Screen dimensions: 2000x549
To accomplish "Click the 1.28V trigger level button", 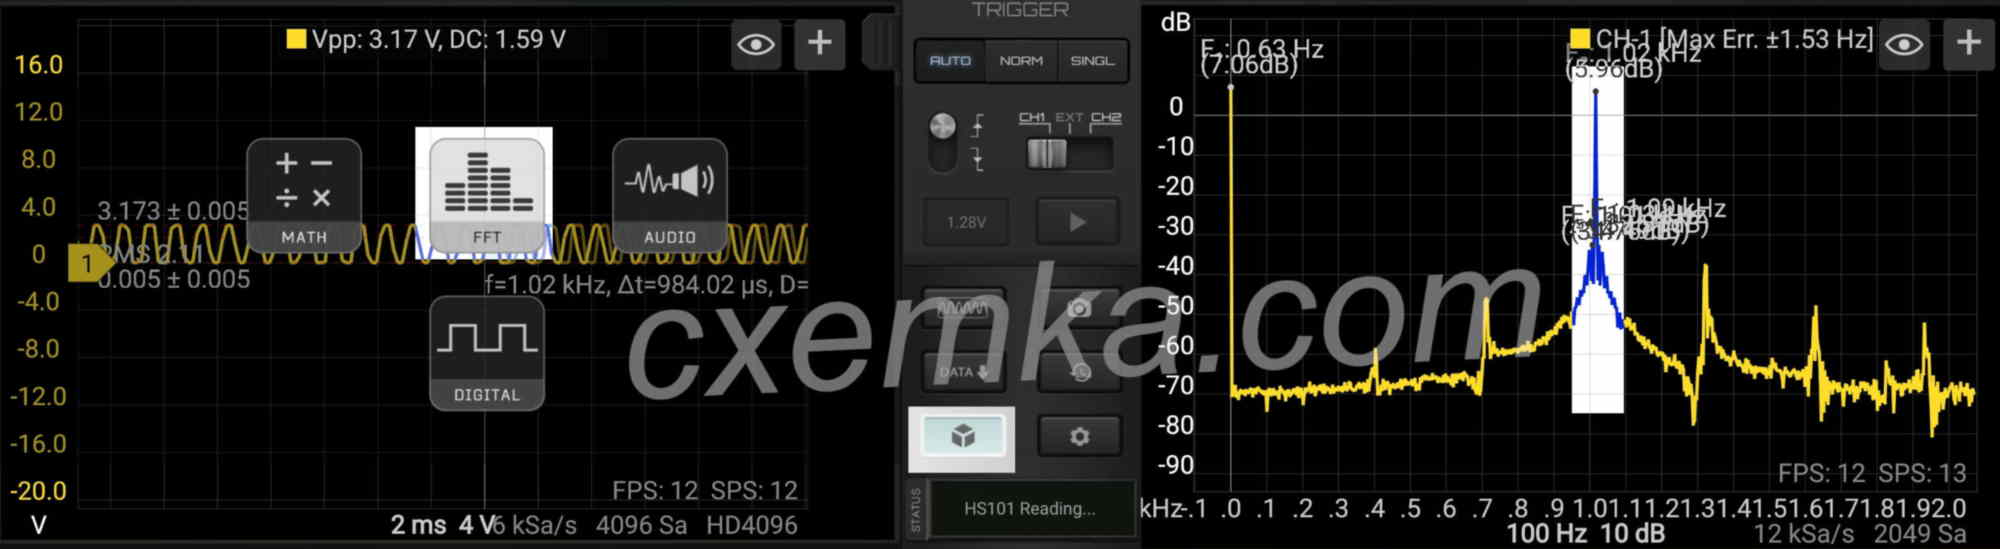I will 965,222.
